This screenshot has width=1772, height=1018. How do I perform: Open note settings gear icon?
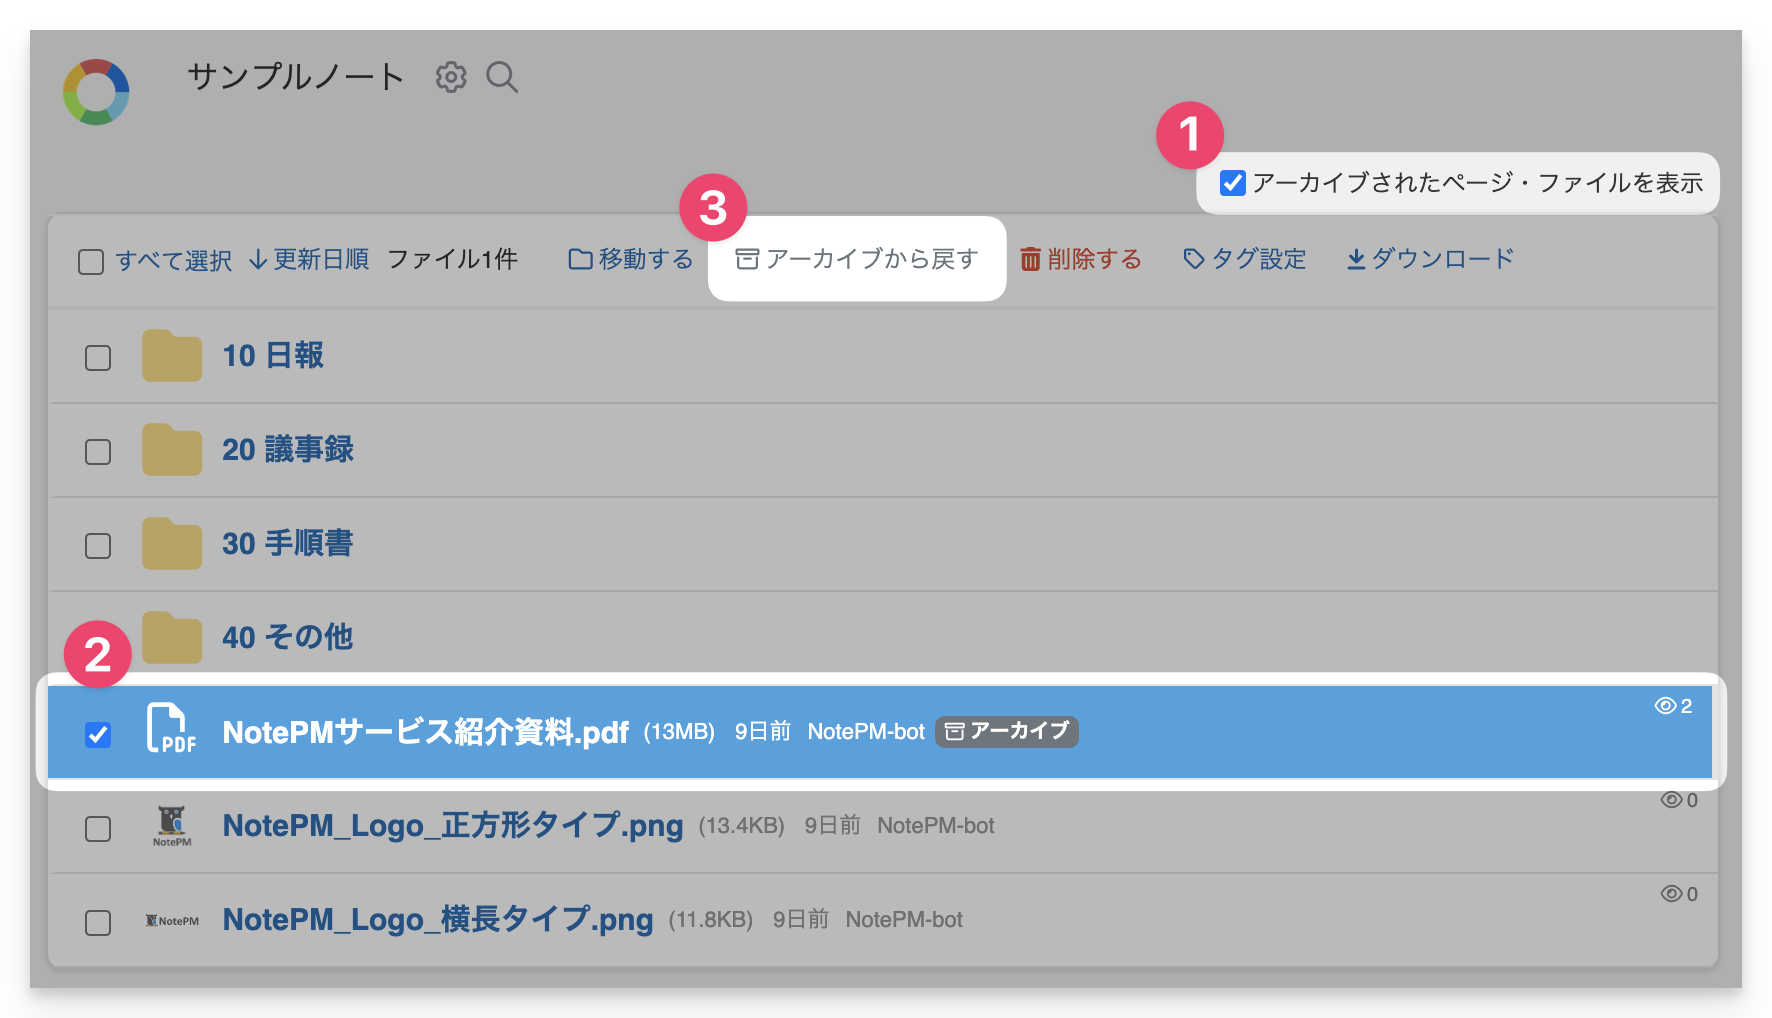pyautogui.click(x=451, y=77)
